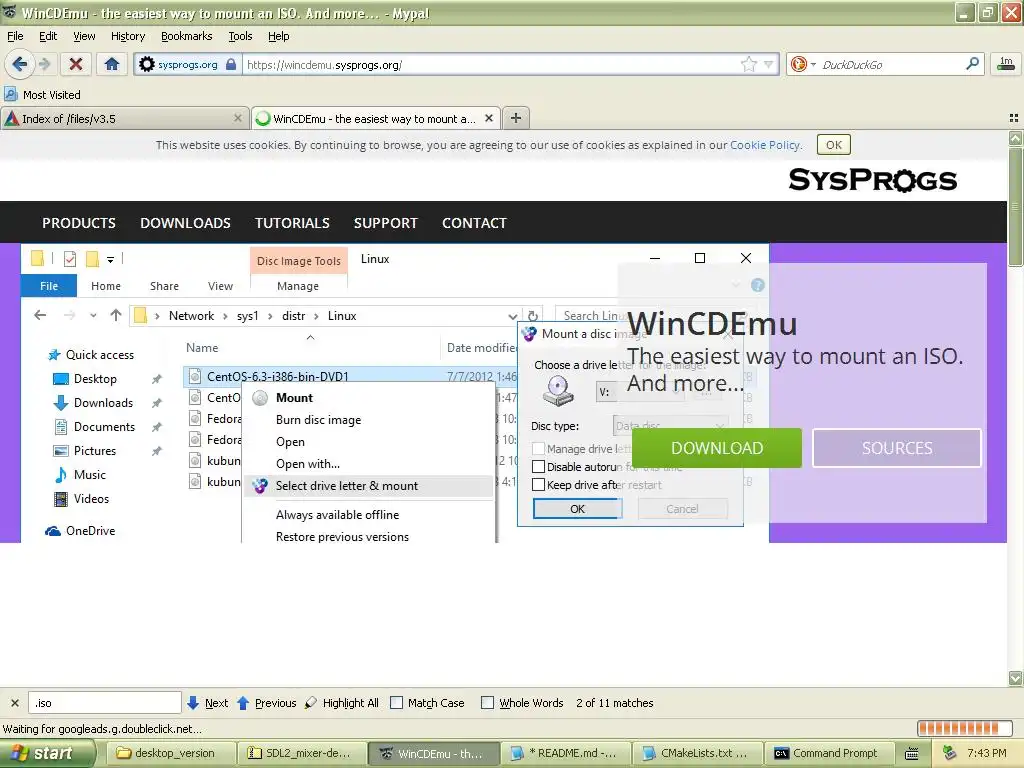Screen dimensions: 1024x768
Task: Open PRODUCTS in site navigation
Action: tap(79, 223)
